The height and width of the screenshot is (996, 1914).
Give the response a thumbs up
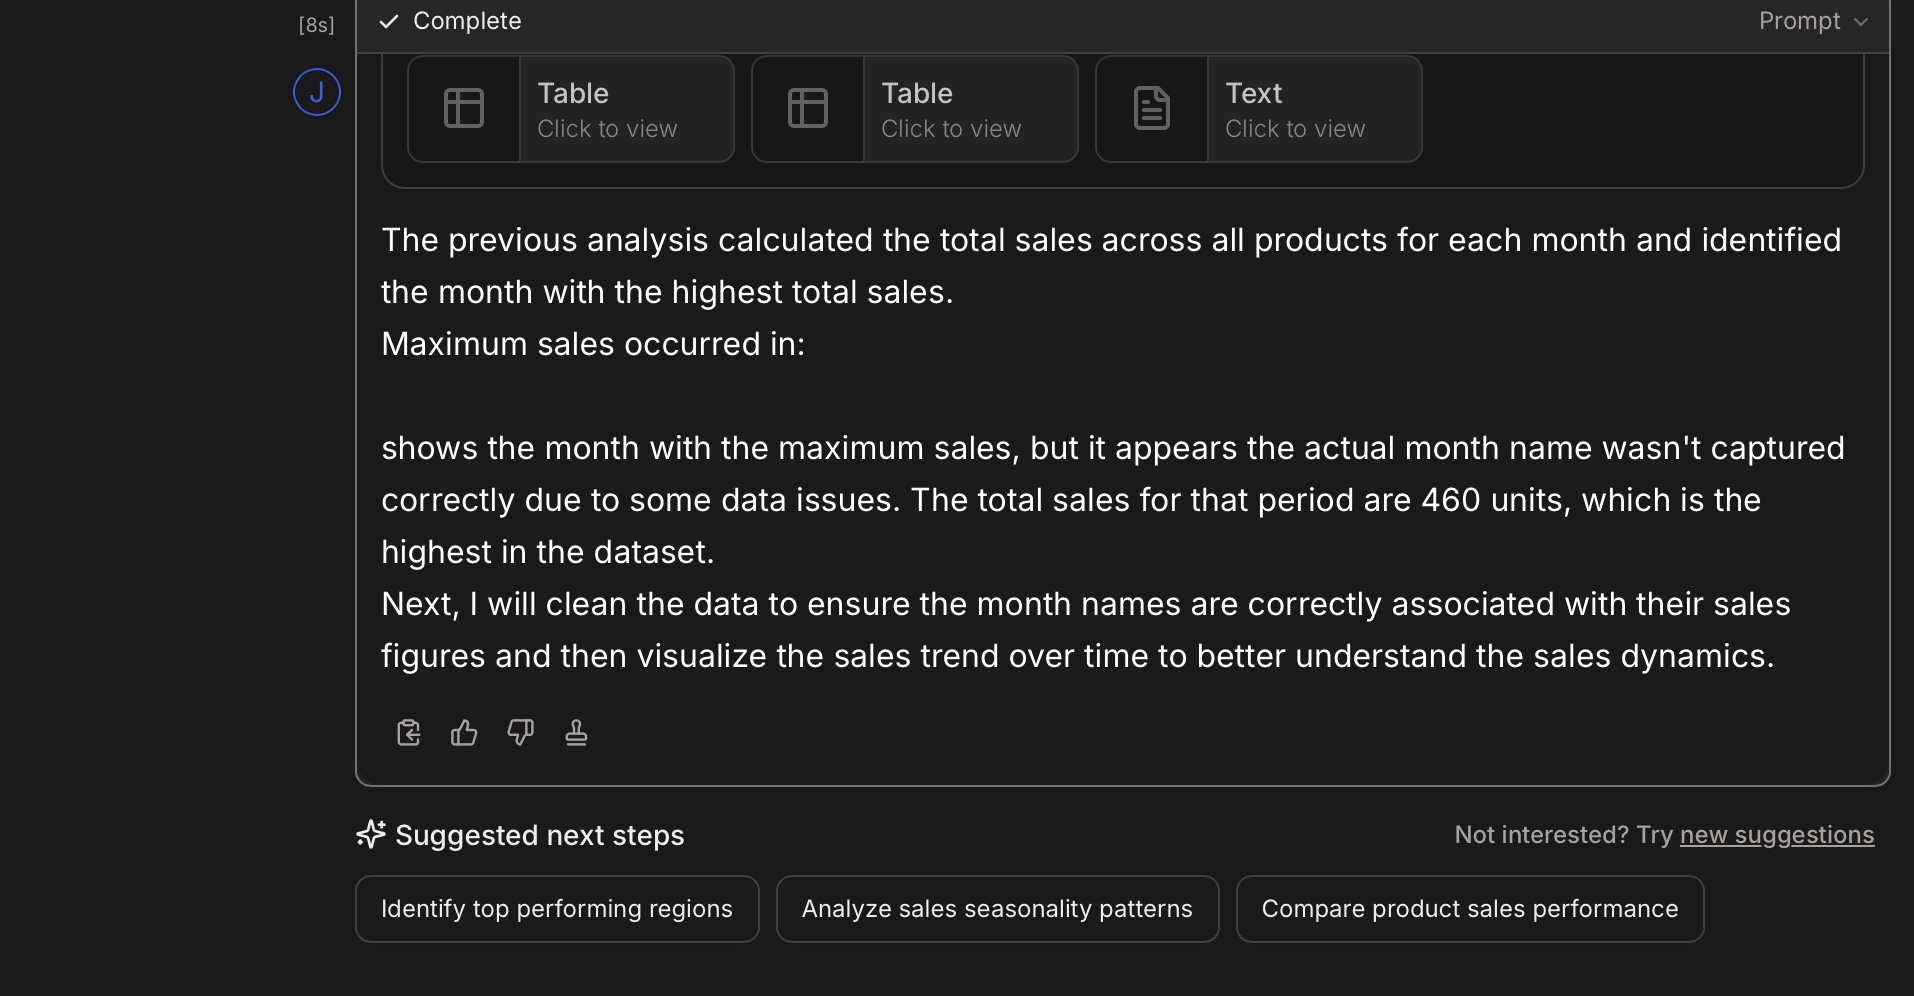pyautogui.click(x=464, y=733)
